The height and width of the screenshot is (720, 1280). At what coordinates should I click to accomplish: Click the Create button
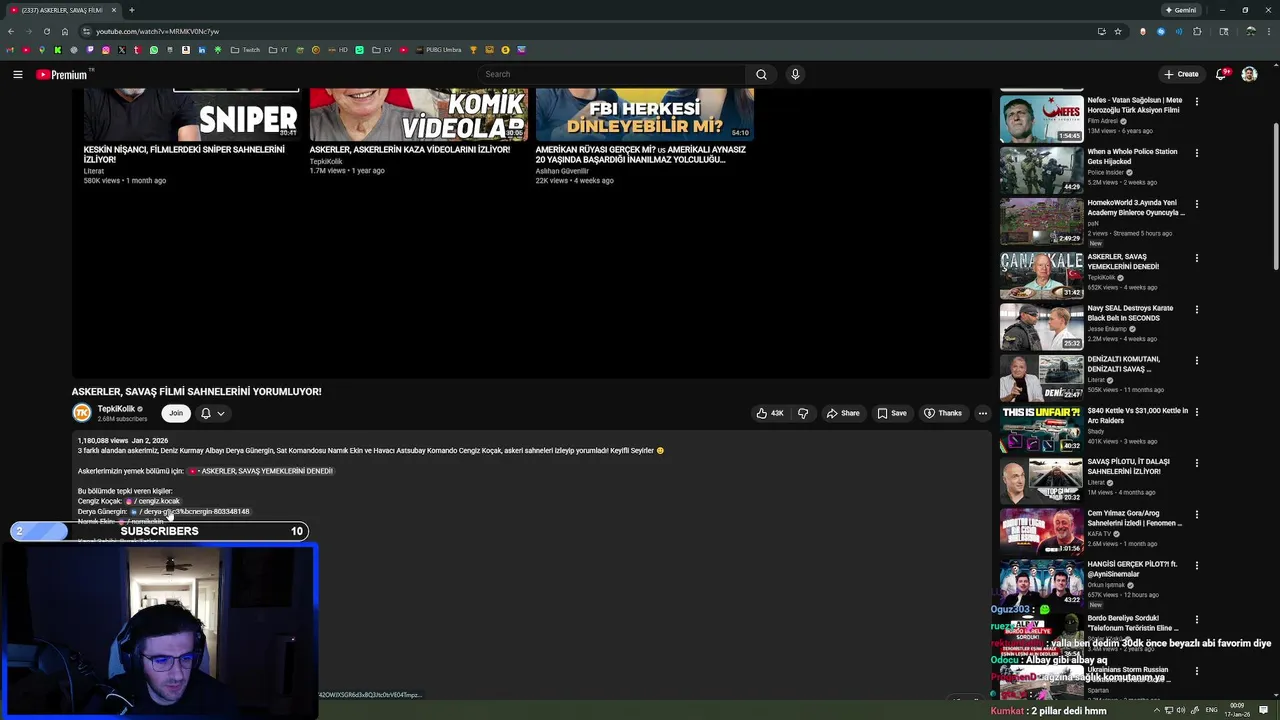pyautogui.click(x=1181, y=74)
